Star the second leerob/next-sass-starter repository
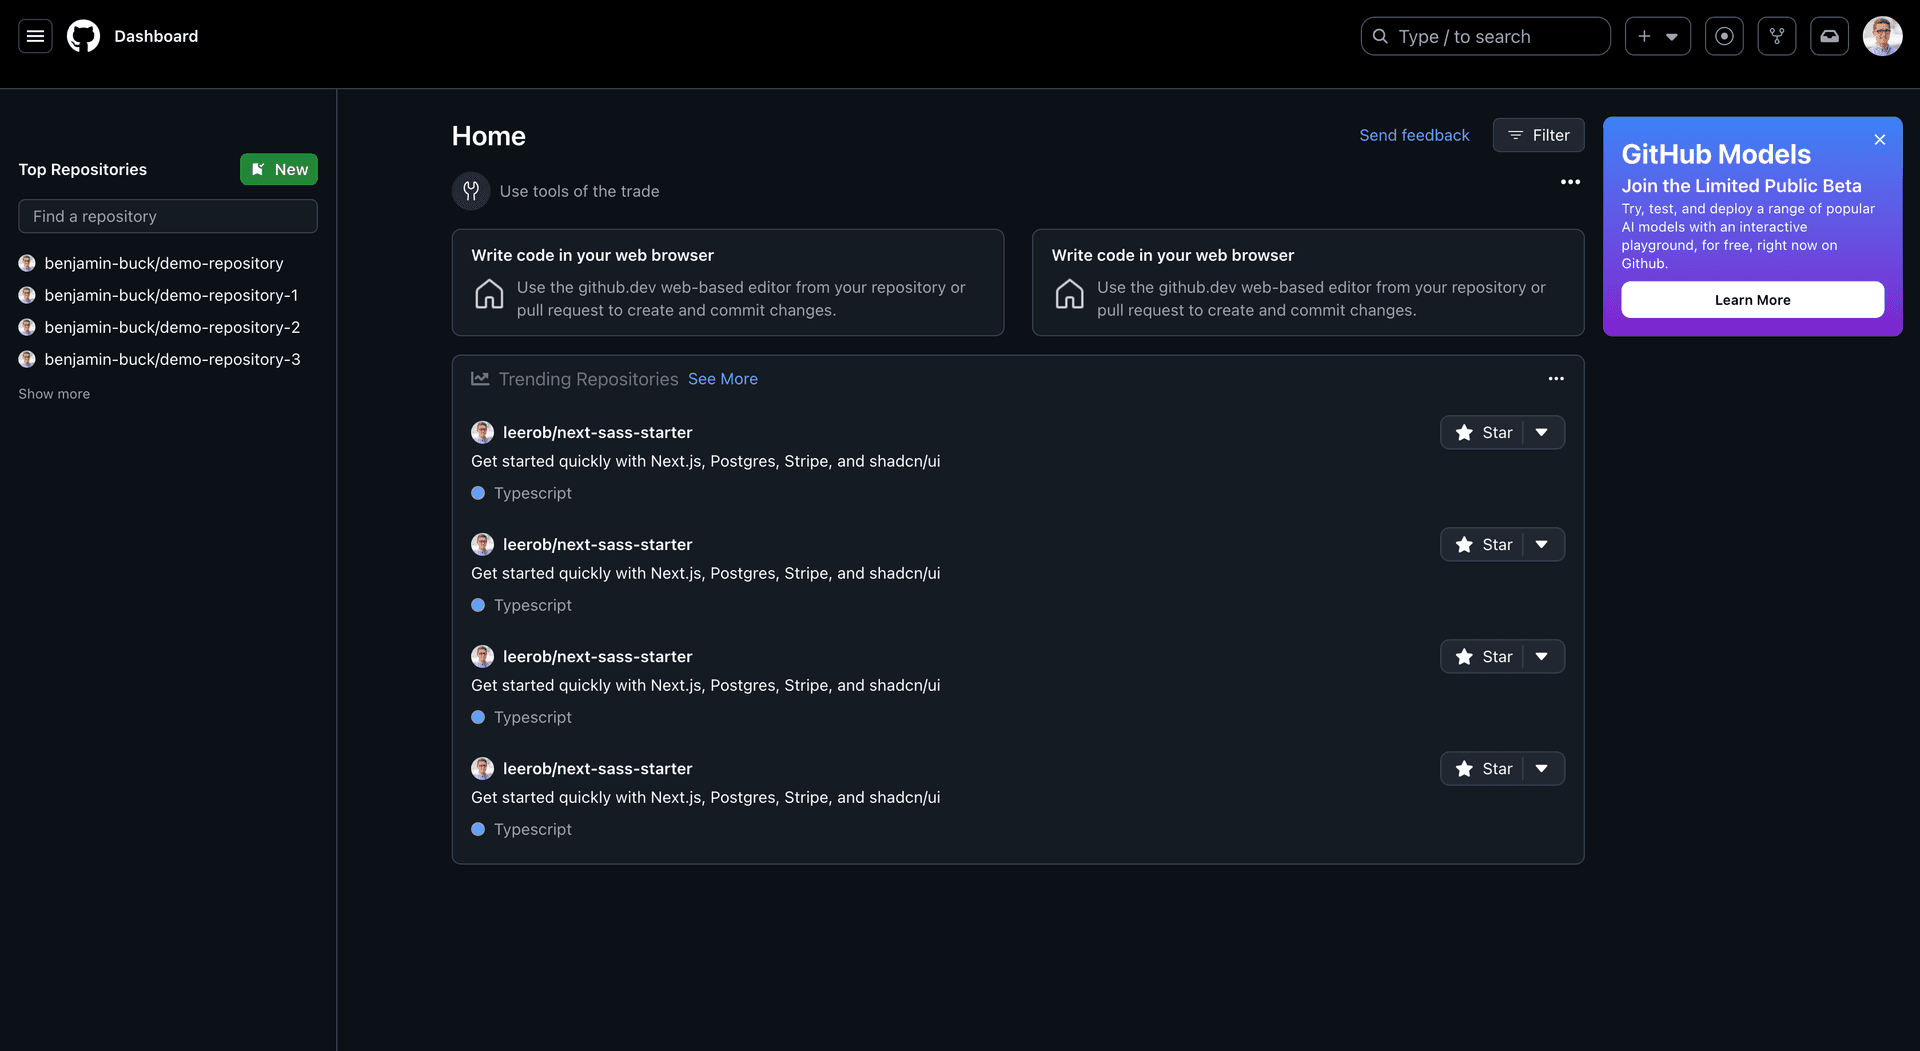 coord(1483,544)
